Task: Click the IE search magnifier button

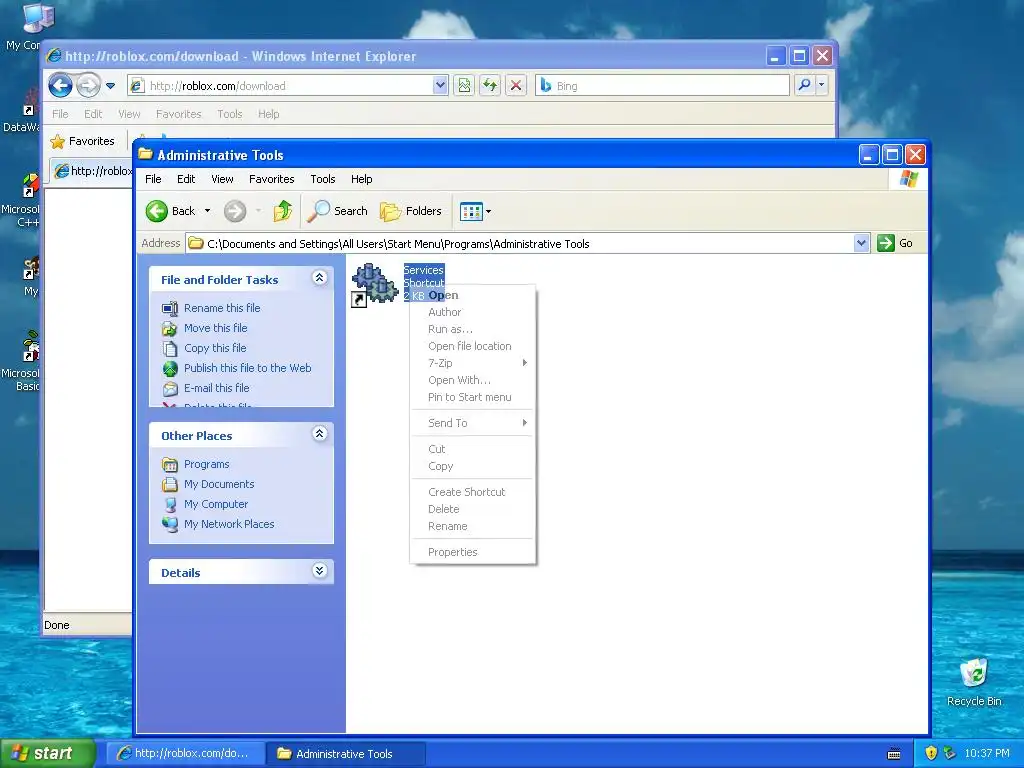Action: tap(805, 86)
